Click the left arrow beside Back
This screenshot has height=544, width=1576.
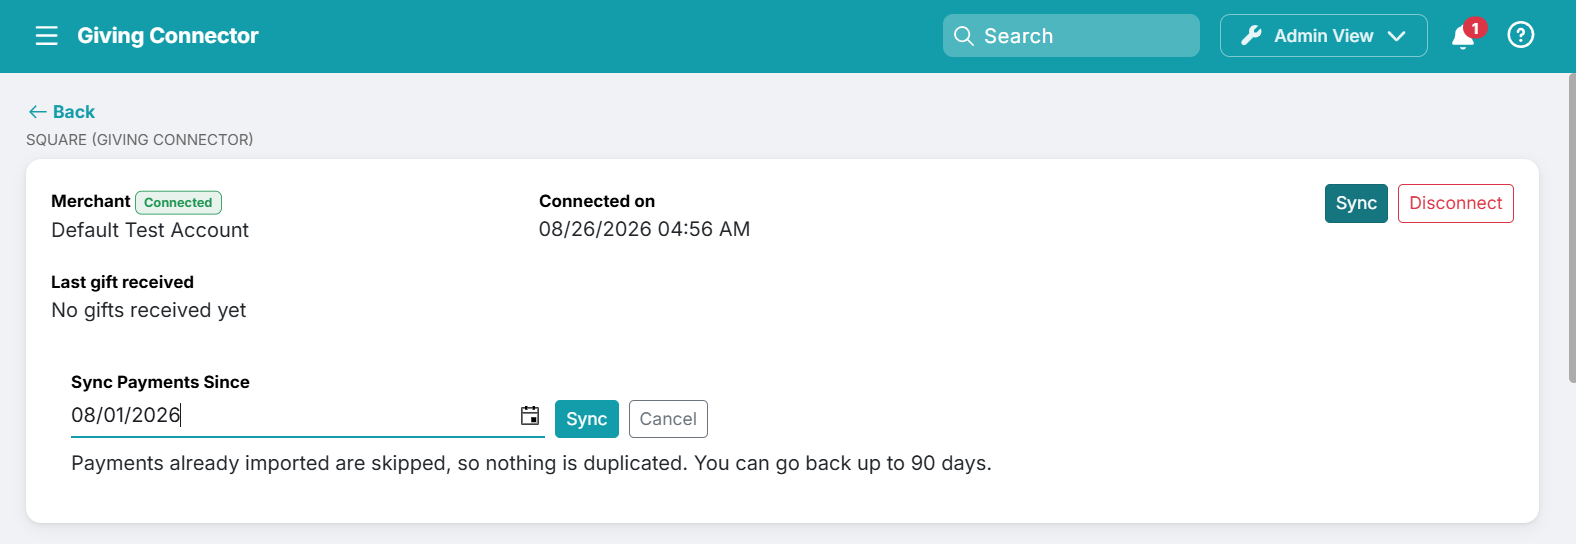coord(38,112)
